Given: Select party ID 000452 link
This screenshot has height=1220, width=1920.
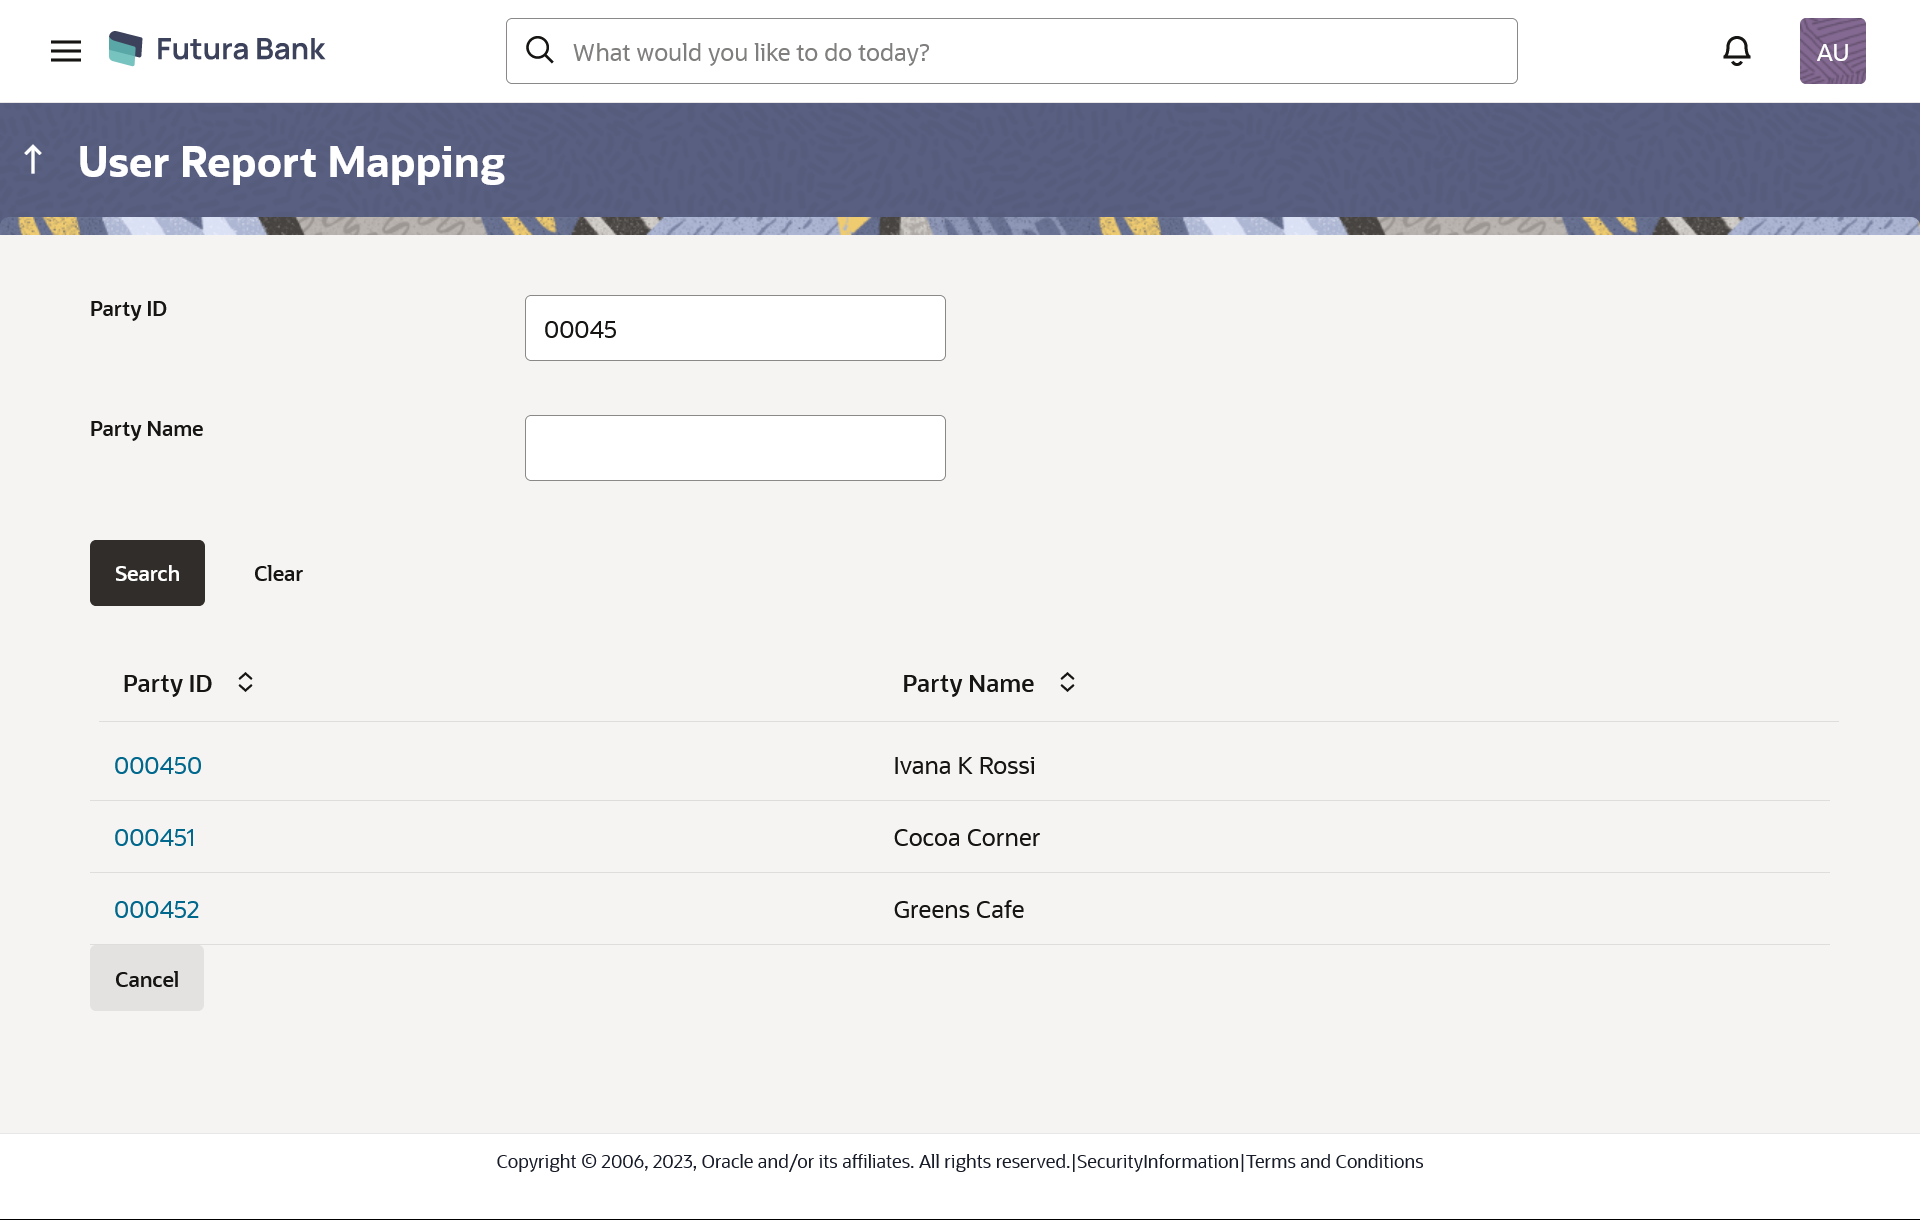Looking at the screenshot, I should coord(157,910).
